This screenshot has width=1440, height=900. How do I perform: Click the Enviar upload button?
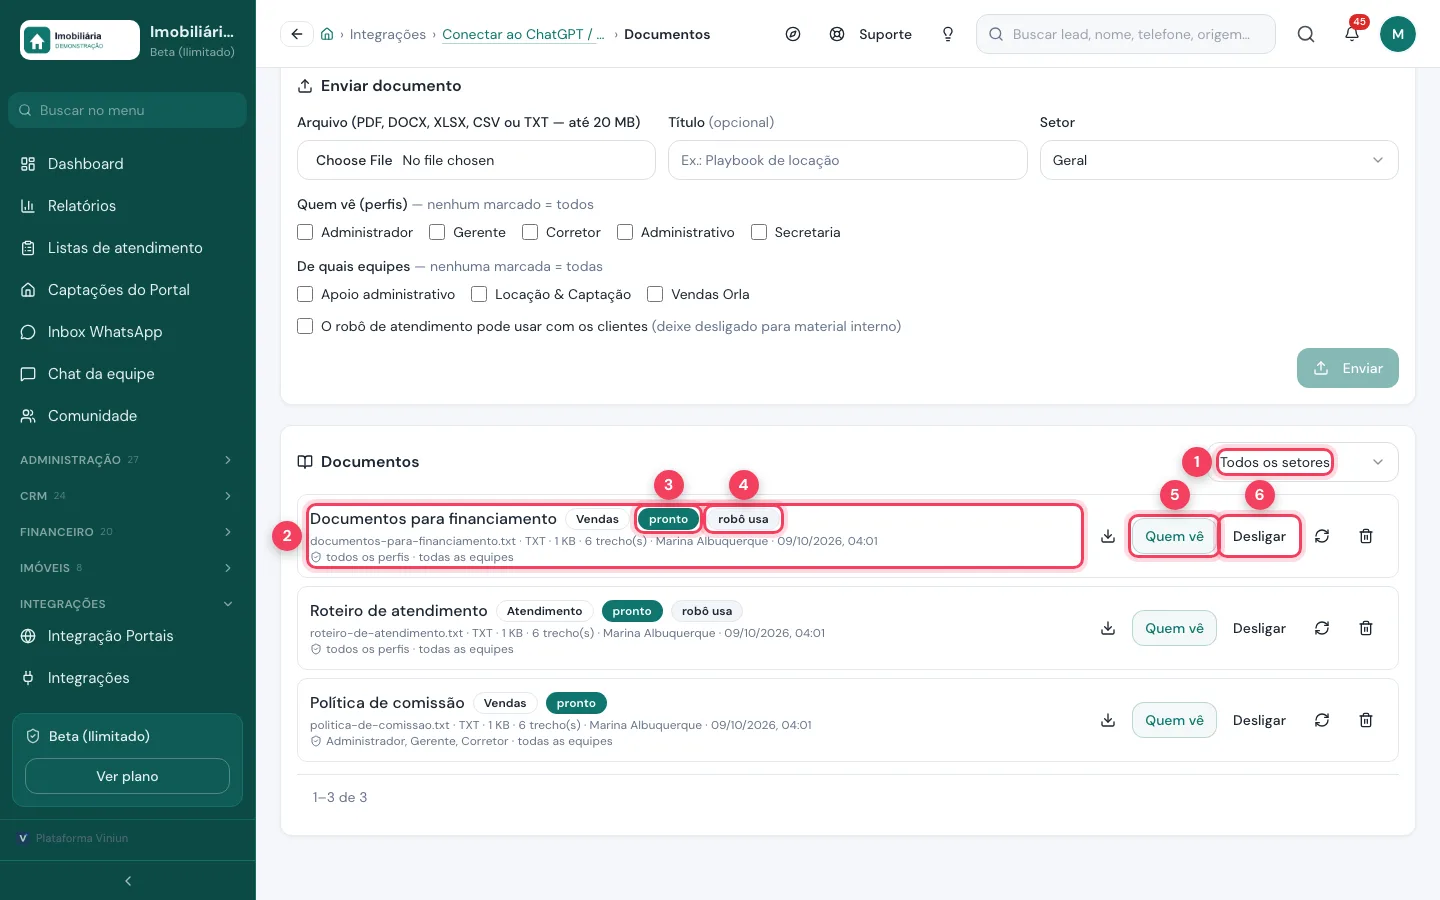click(x=1348, y=368)
